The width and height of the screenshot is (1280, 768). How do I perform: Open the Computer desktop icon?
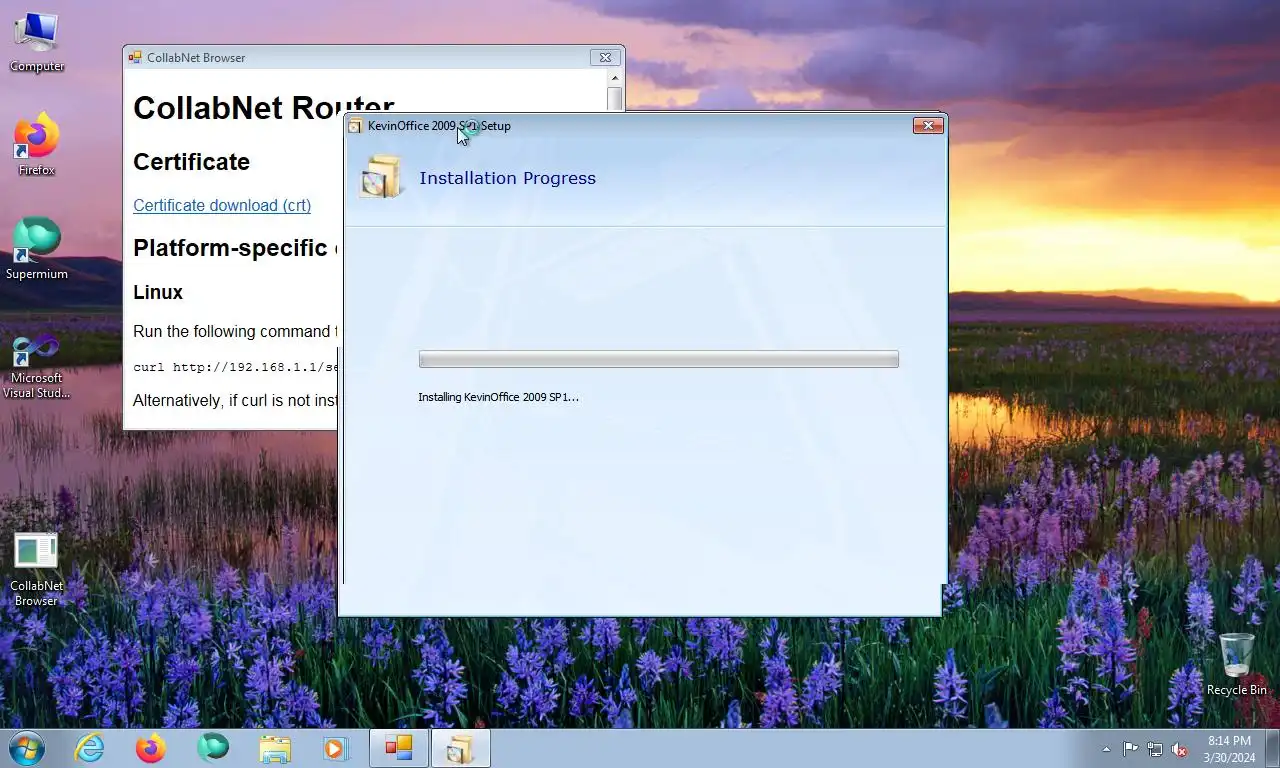[37, 42]
